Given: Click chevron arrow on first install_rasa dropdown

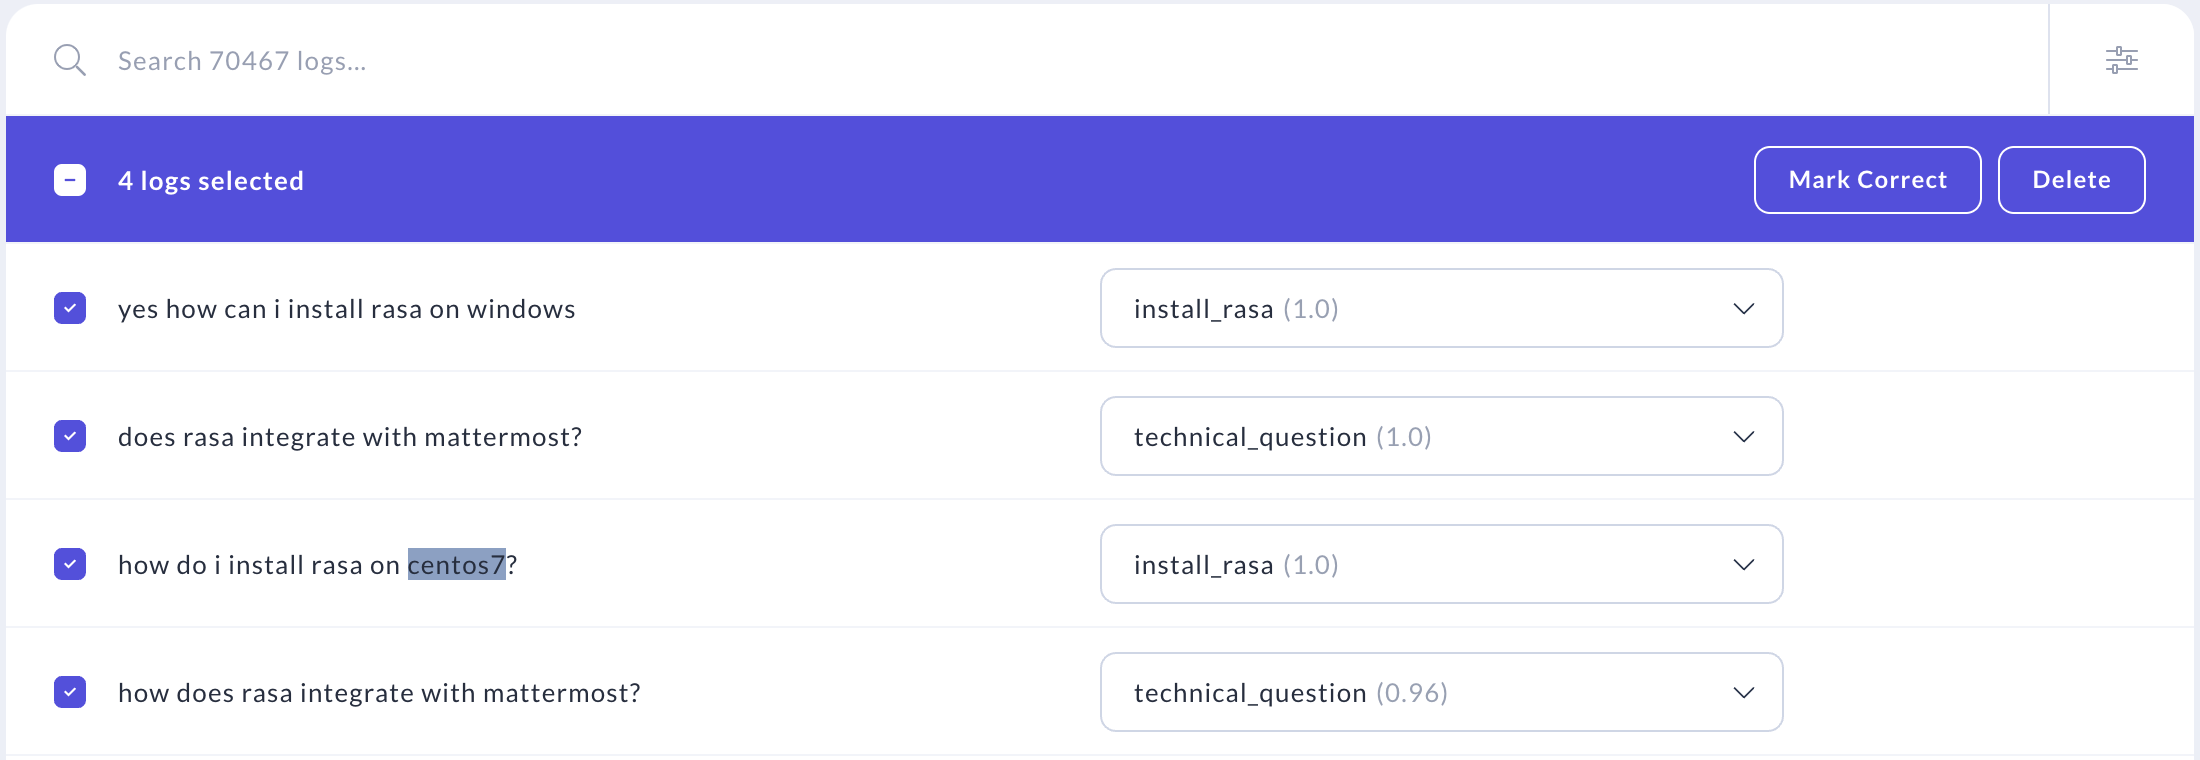Looking at the screenshot, I should (1743, 308).
